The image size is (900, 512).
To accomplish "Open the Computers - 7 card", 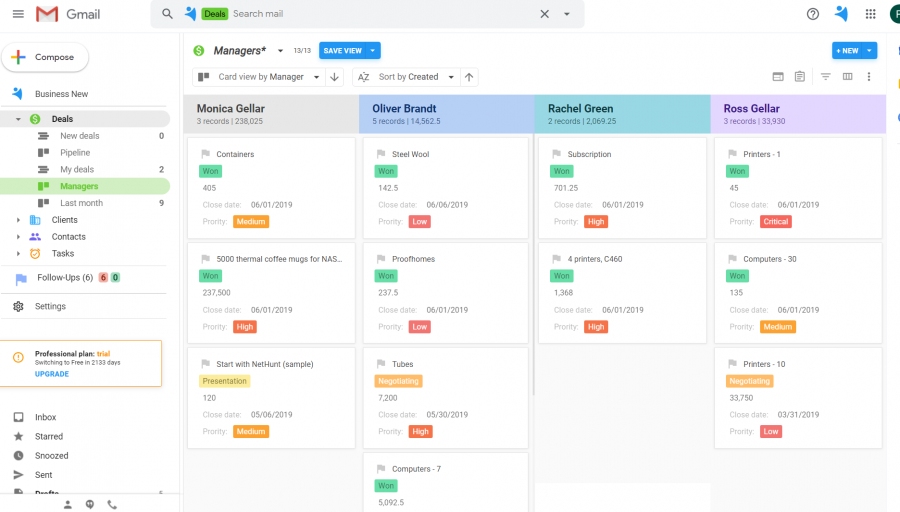I will point(446,482).
